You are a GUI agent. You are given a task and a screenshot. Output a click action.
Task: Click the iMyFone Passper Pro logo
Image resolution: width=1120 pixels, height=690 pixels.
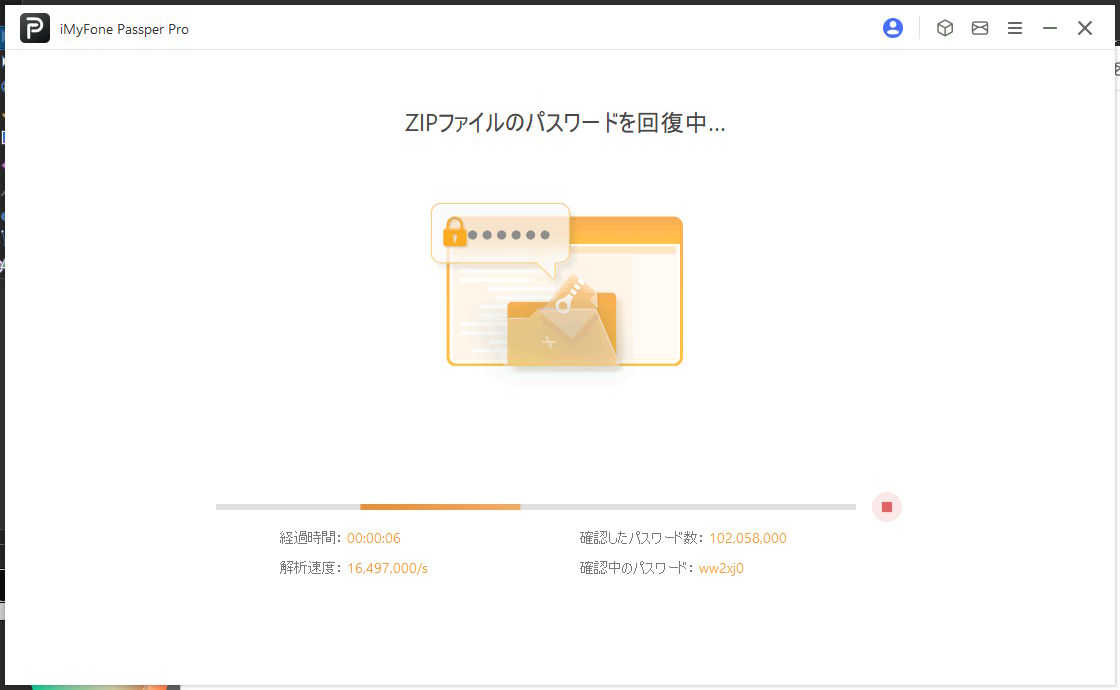35,29
